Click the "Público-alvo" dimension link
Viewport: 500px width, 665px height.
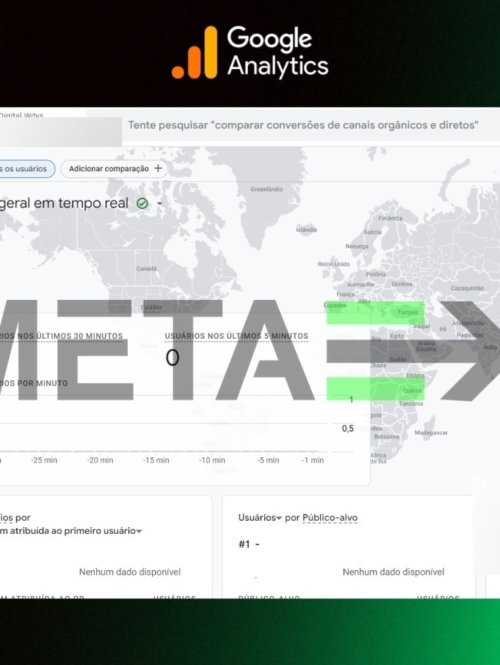[330, 518]
